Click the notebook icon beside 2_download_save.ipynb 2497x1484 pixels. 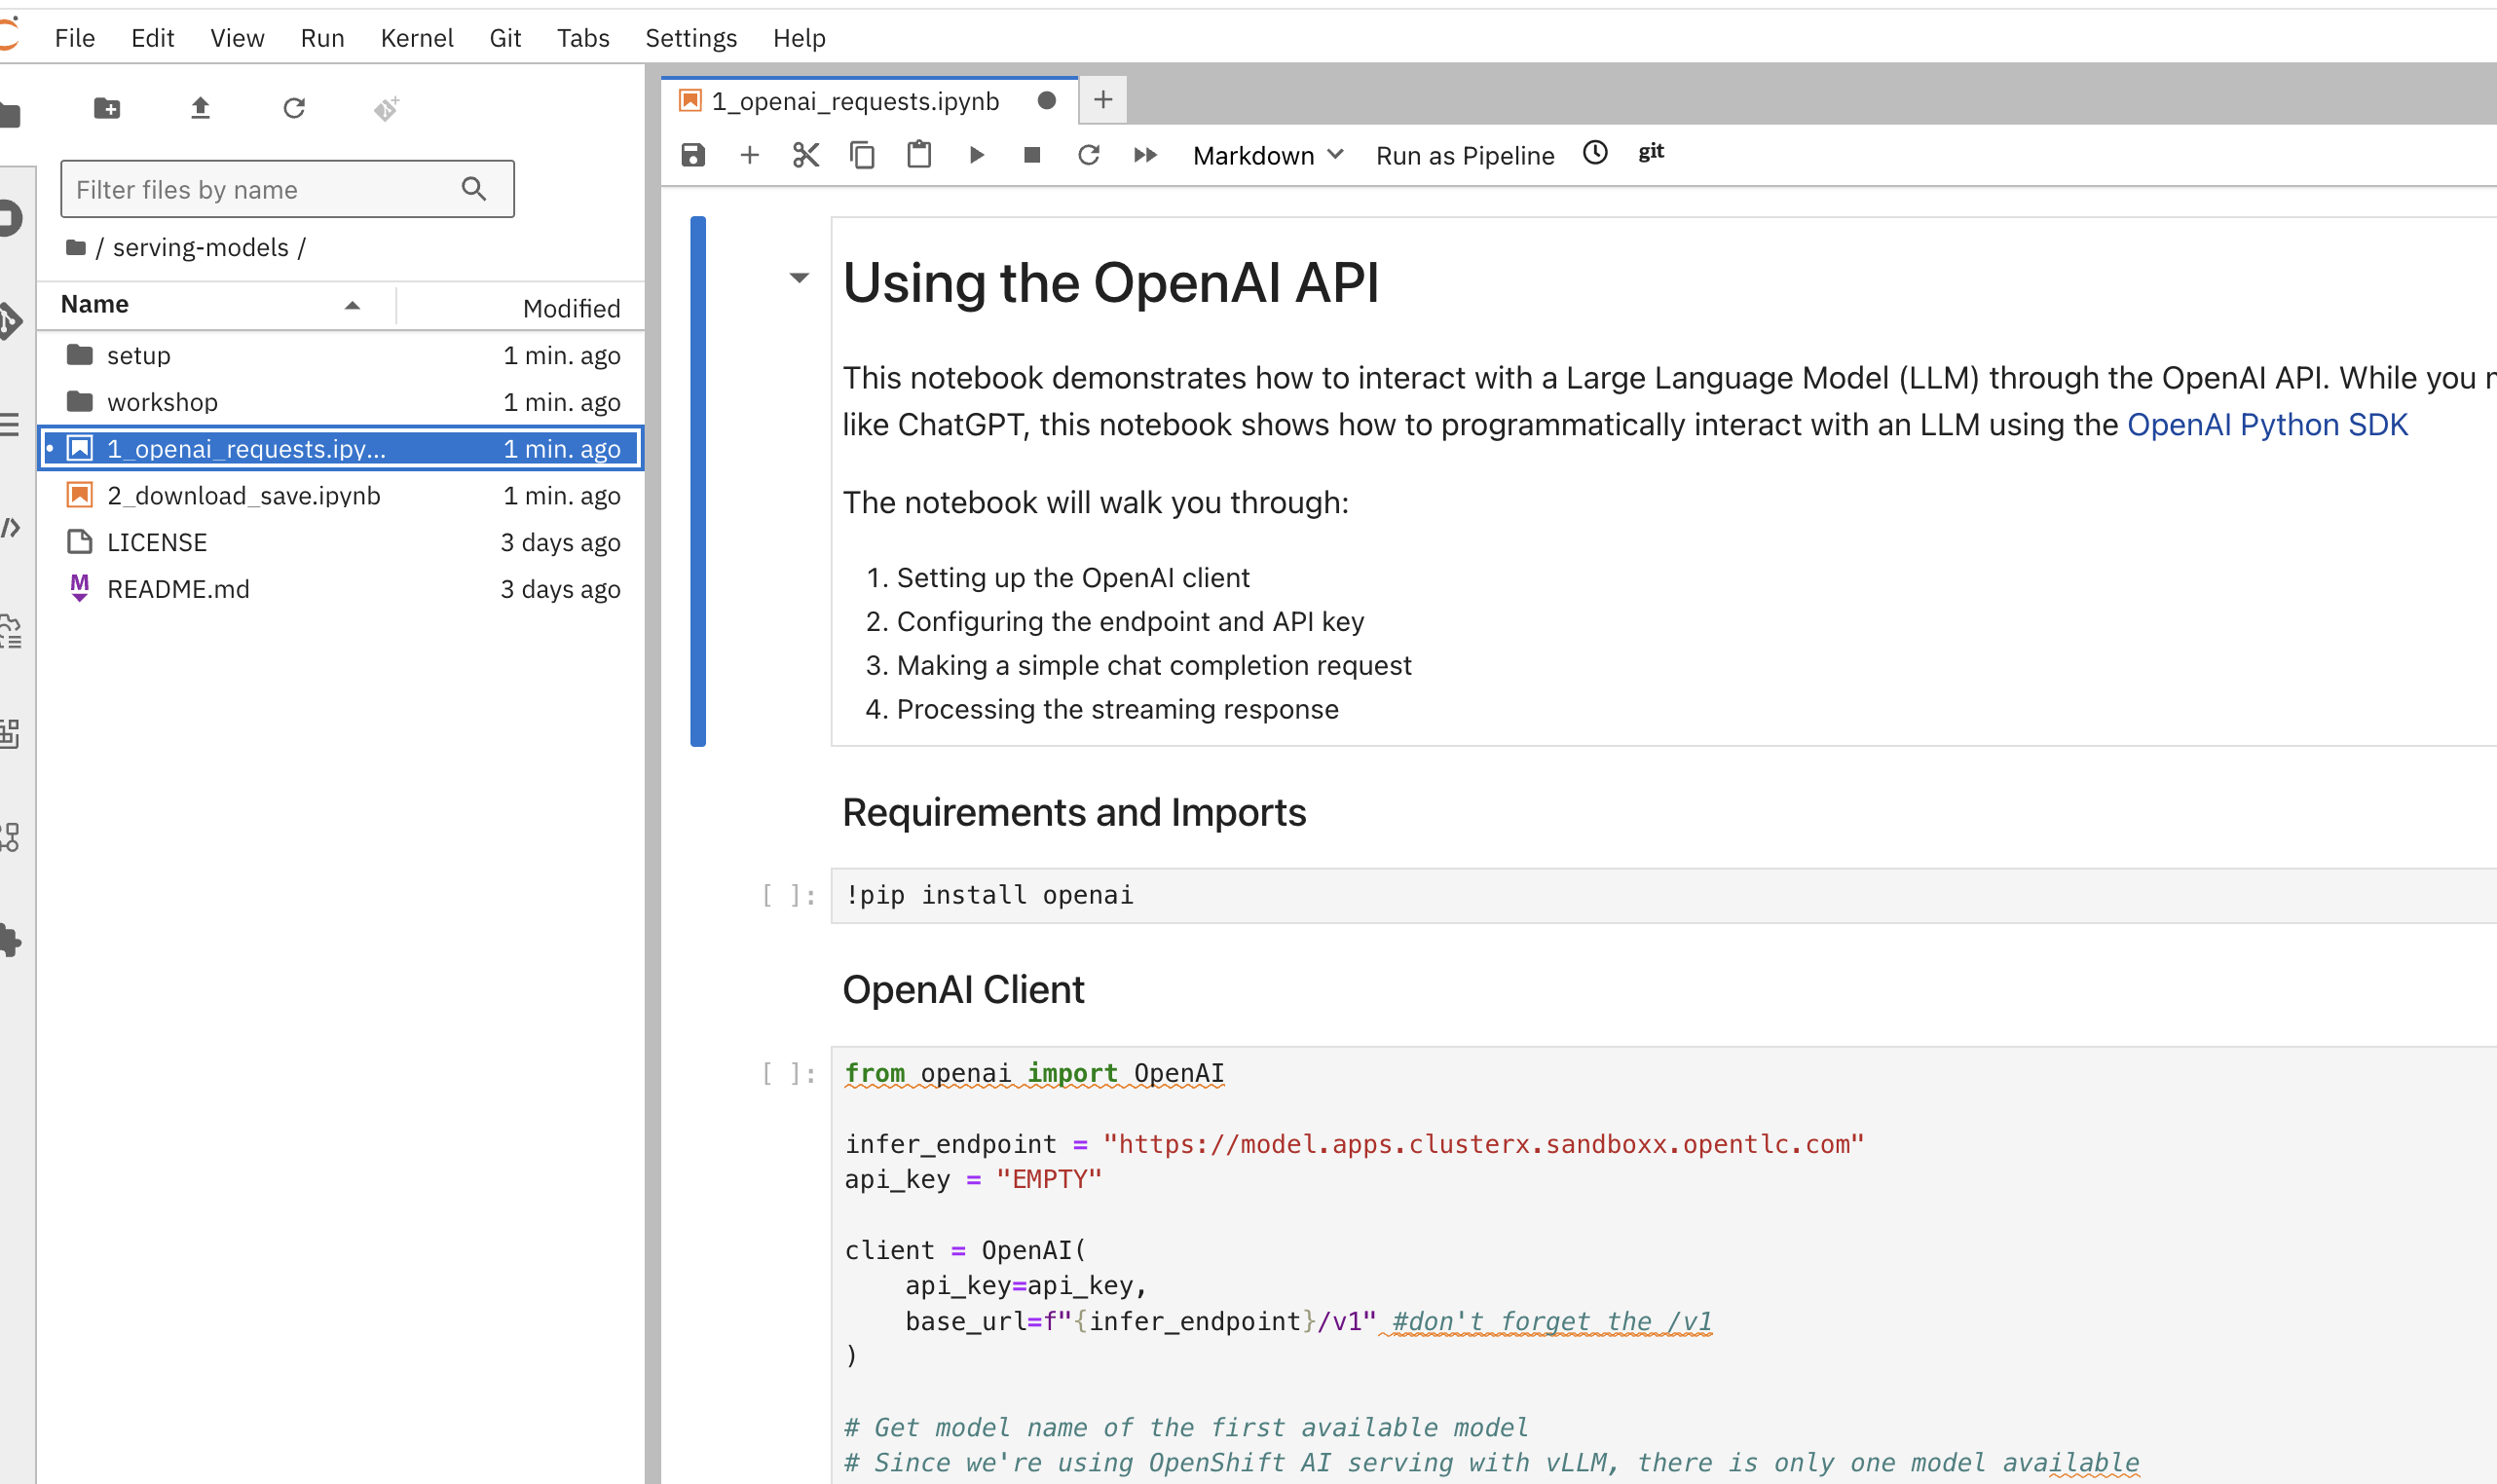point(80,495)
